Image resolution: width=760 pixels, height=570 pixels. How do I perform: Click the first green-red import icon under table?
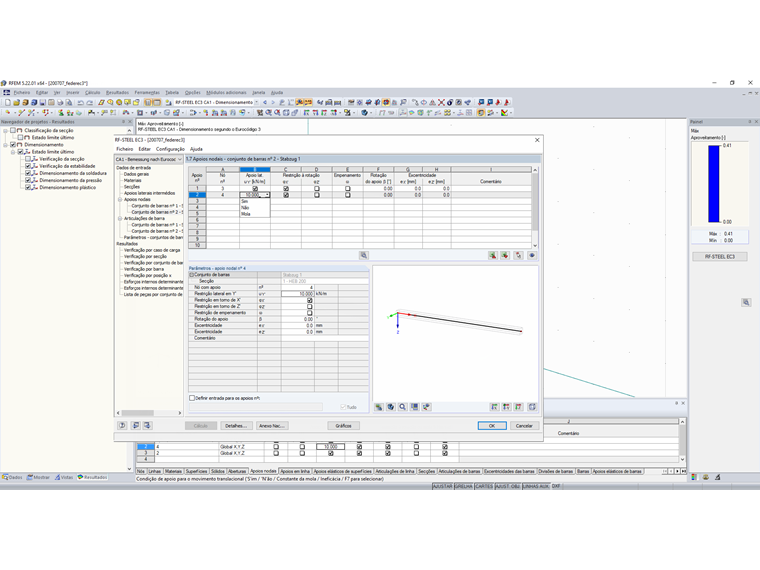(492, 255)
